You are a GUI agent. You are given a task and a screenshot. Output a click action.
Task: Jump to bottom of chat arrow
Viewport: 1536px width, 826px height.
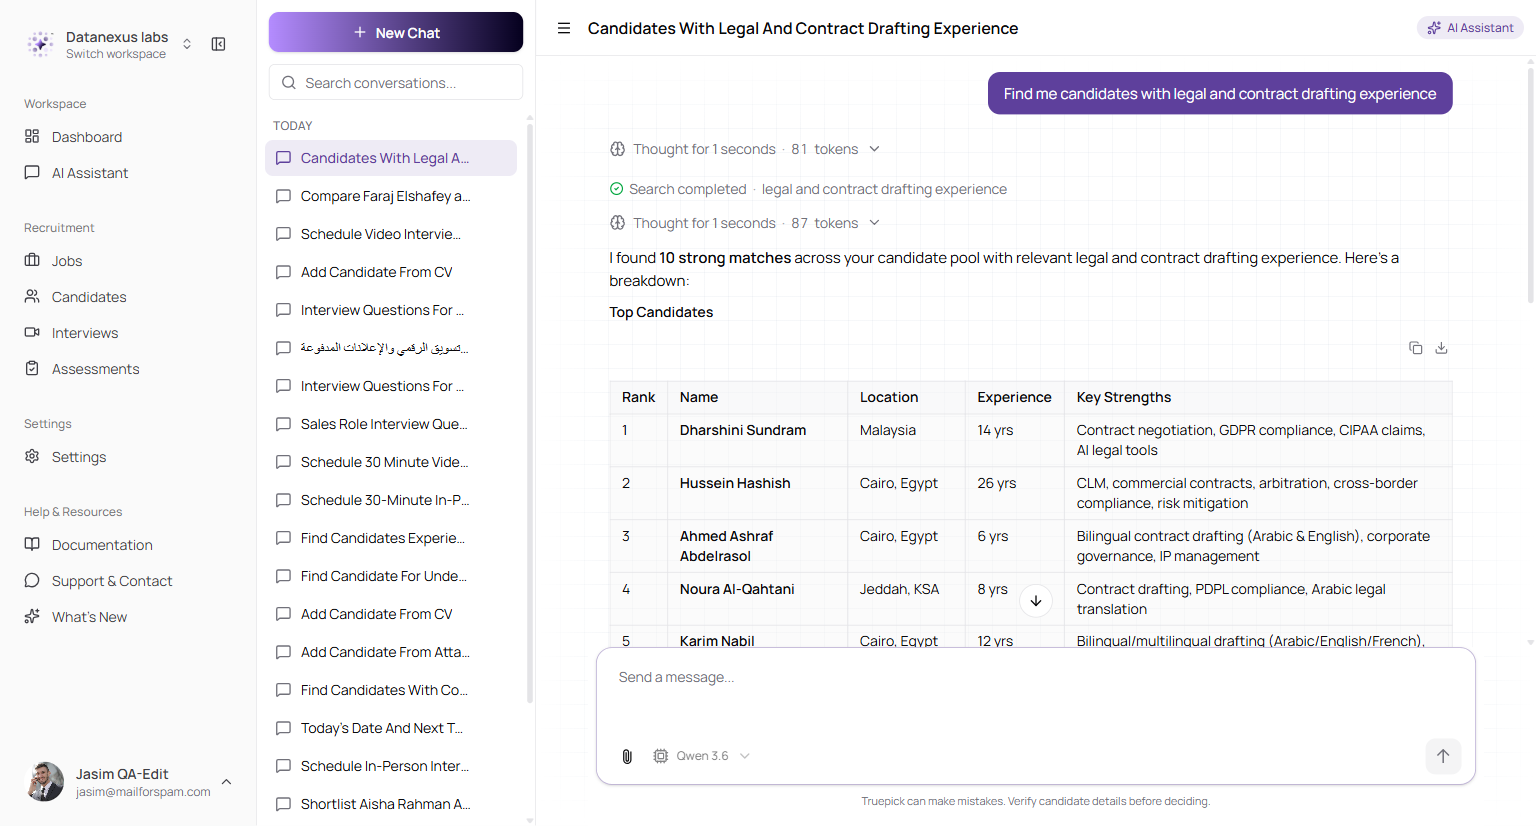pos(1036,601)
